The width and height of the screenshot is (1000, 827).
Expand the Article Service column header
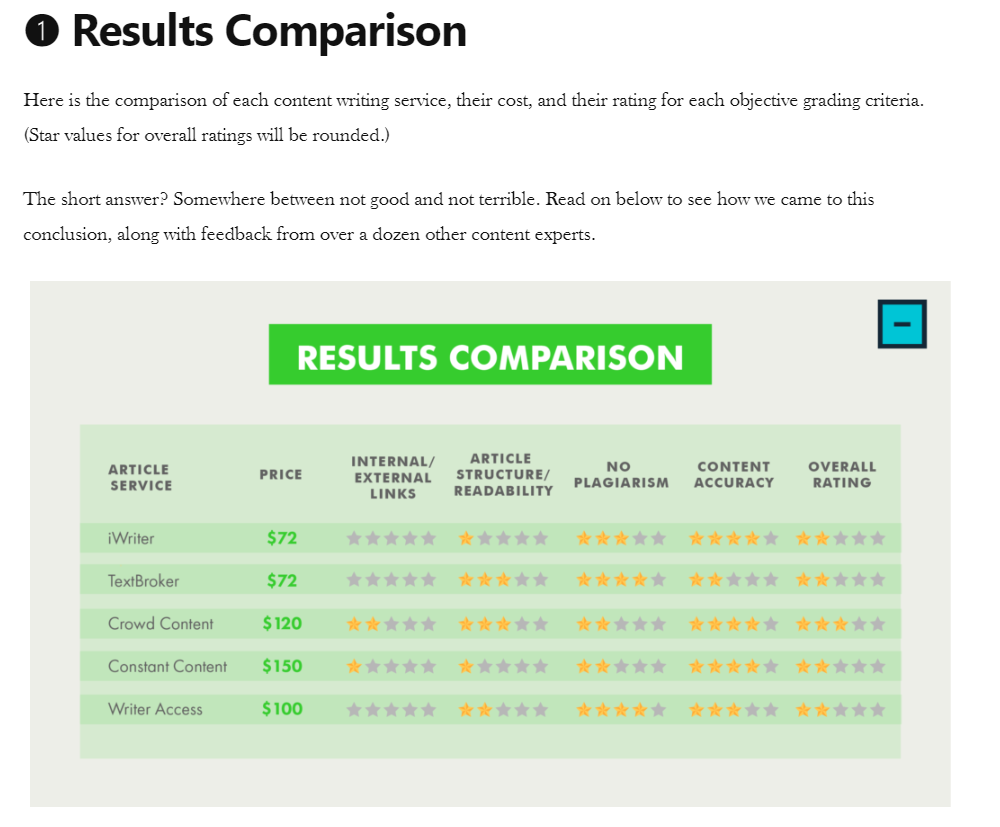click(139, 474)
